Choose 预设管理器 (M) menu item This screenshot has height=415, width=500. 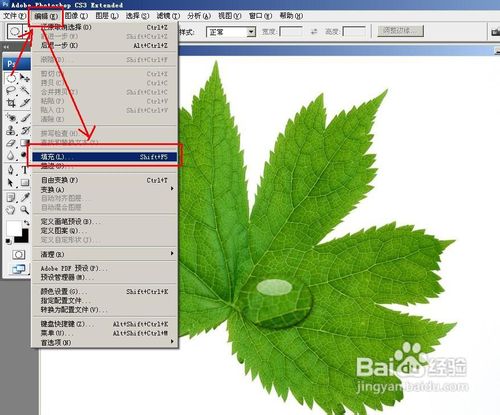(x=105, y=277)
